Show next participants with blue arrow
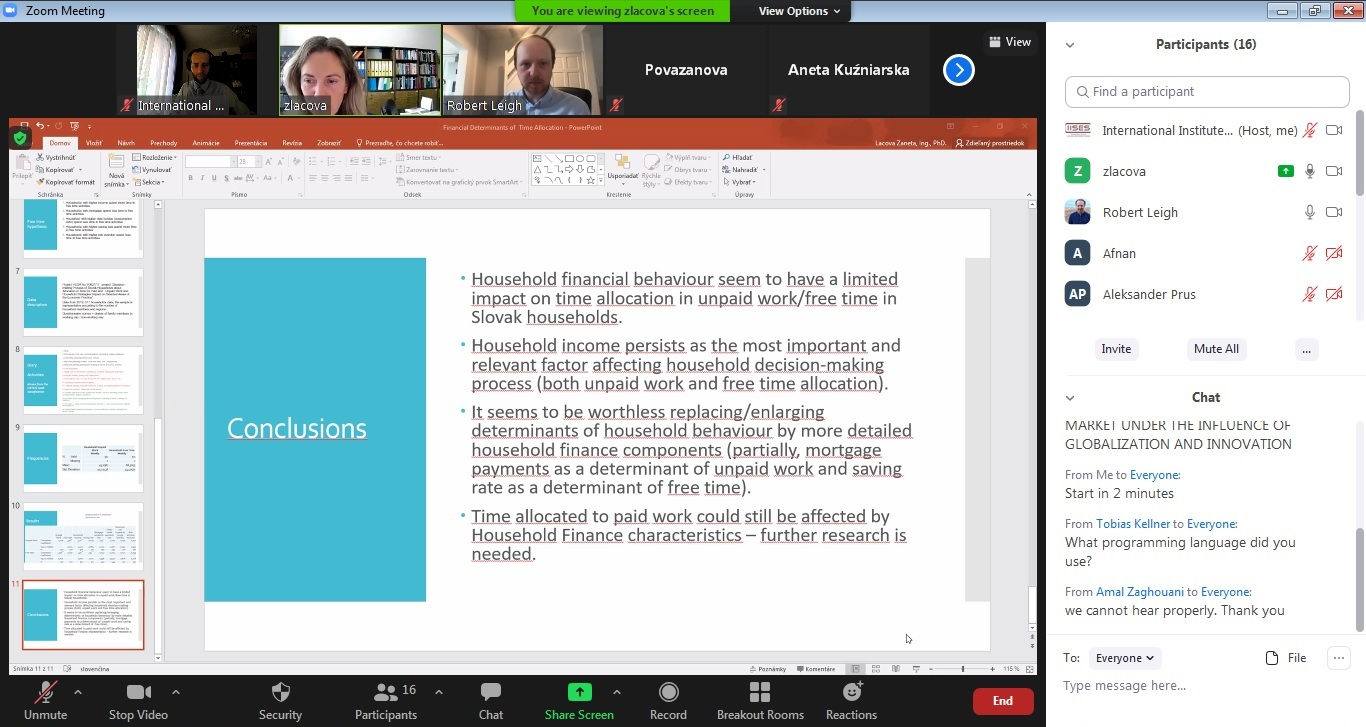 point(958,70)
